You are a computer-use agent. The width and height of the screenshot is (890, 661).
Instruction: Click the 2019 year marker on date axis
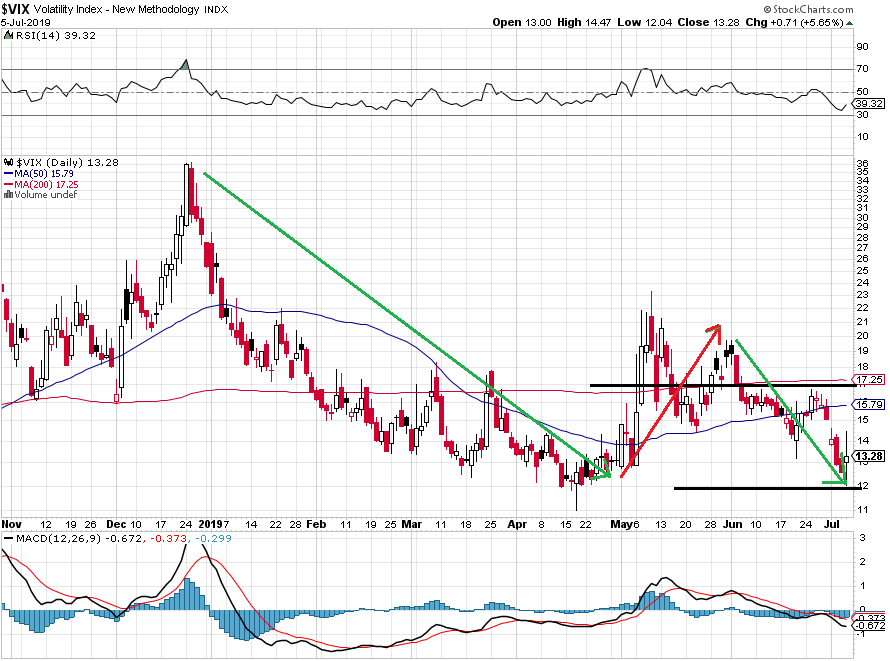tap(213, 523)
